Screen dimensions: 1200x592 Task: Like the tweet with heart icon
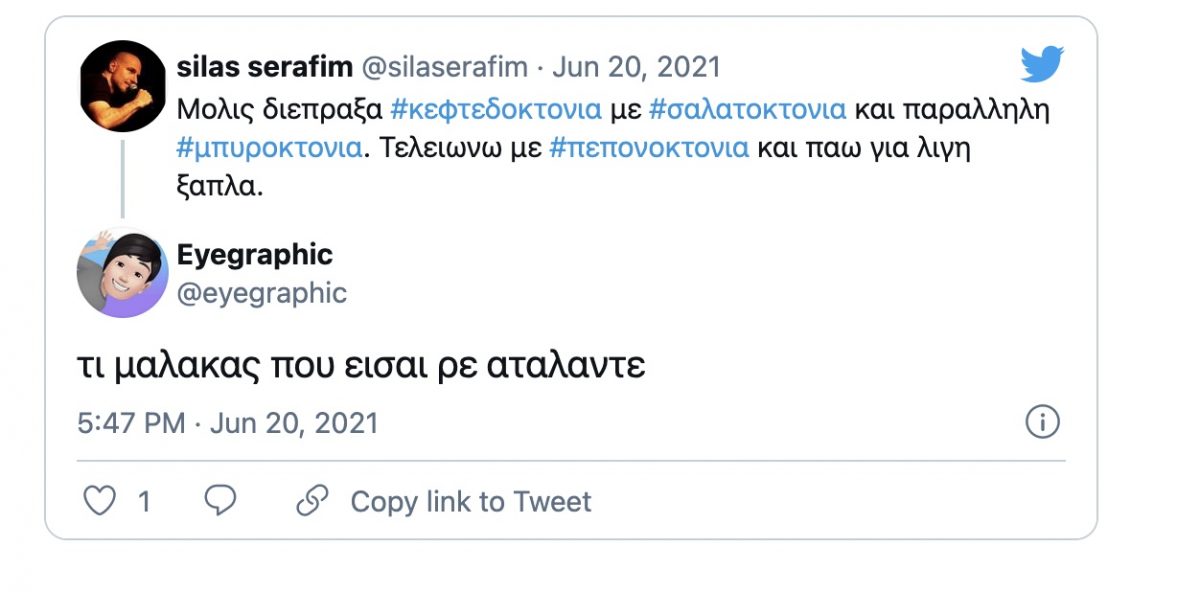pyautogui.click(x=99, y=500)
